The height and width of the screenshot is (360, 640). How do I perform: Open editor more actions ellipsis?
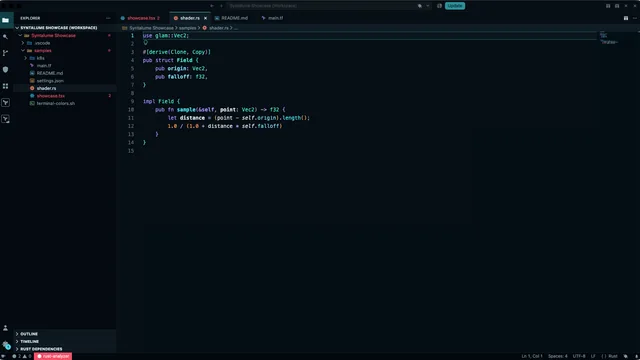click(x=635, y=18)
